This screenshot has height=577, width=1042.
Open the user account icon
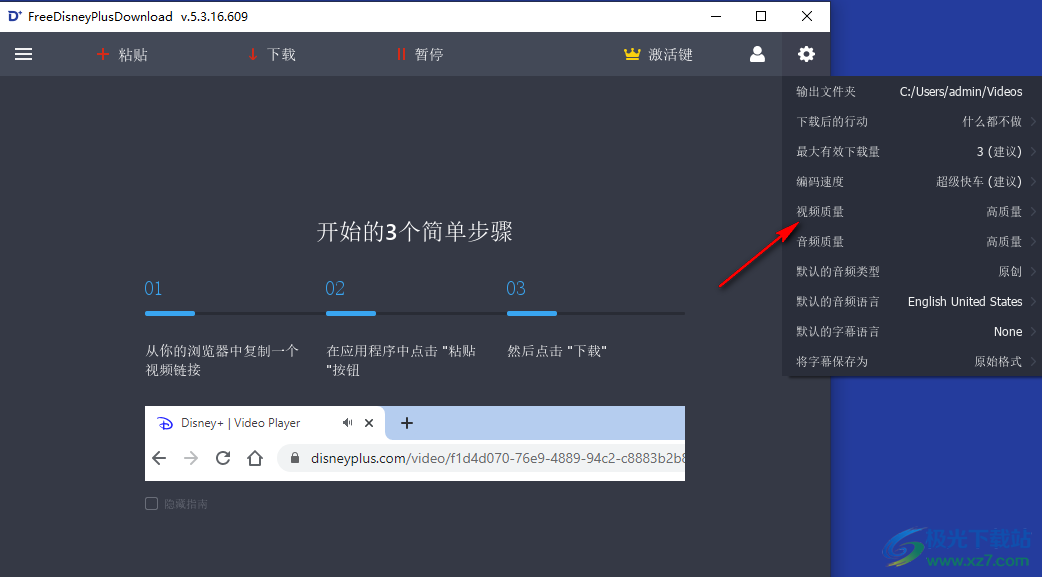pos(757,54)
